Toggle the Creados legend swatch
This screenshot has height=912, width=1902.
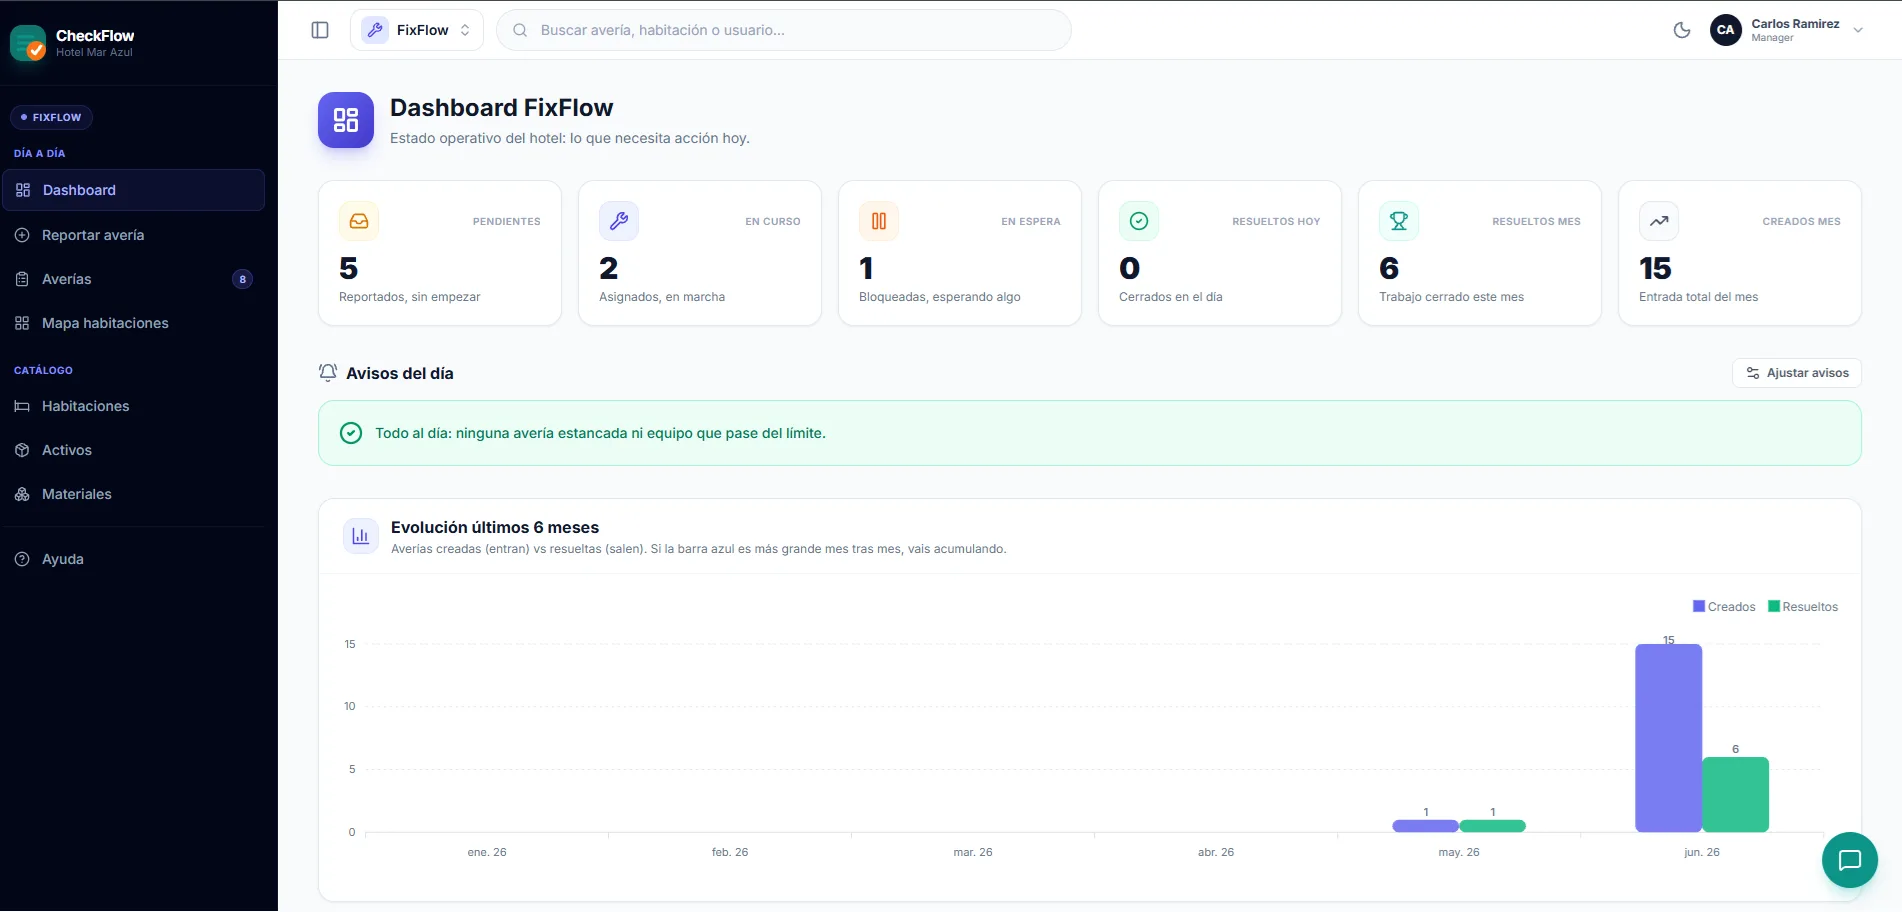1699,606
